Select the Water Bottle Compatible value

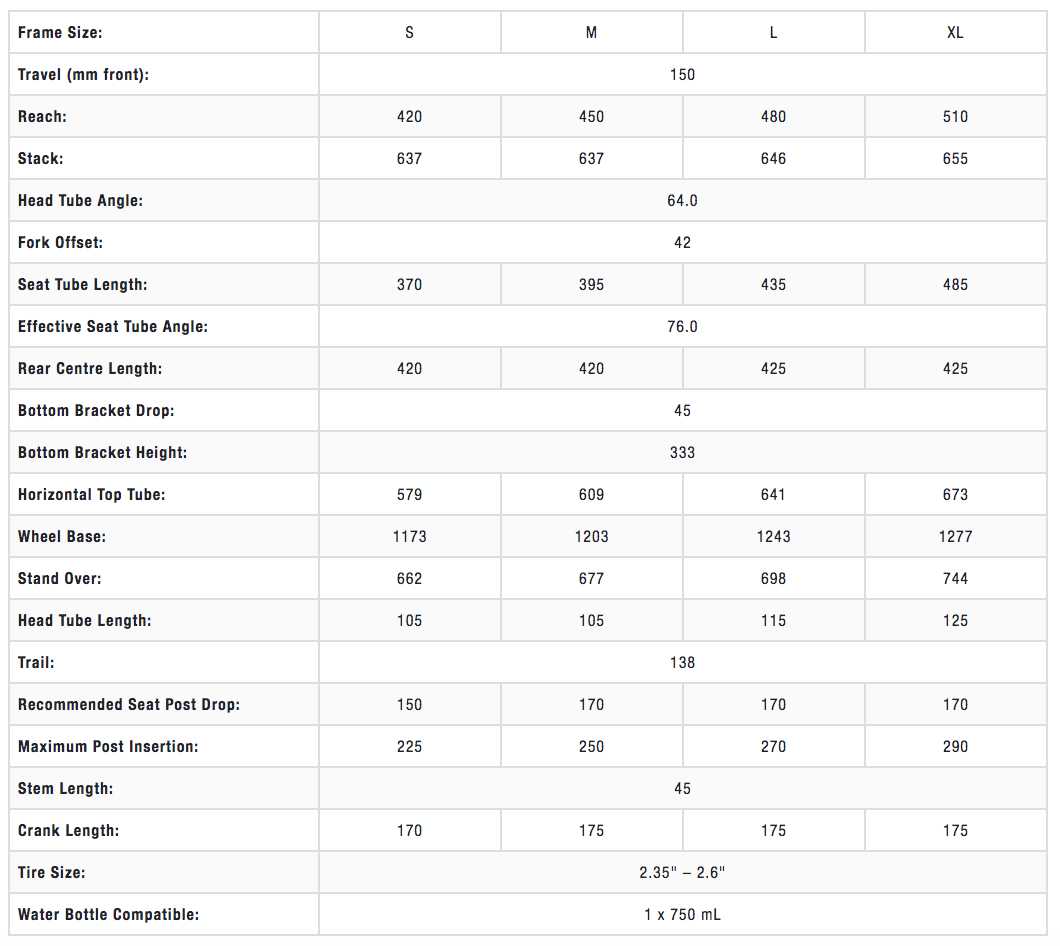click(x=682, y=915)
